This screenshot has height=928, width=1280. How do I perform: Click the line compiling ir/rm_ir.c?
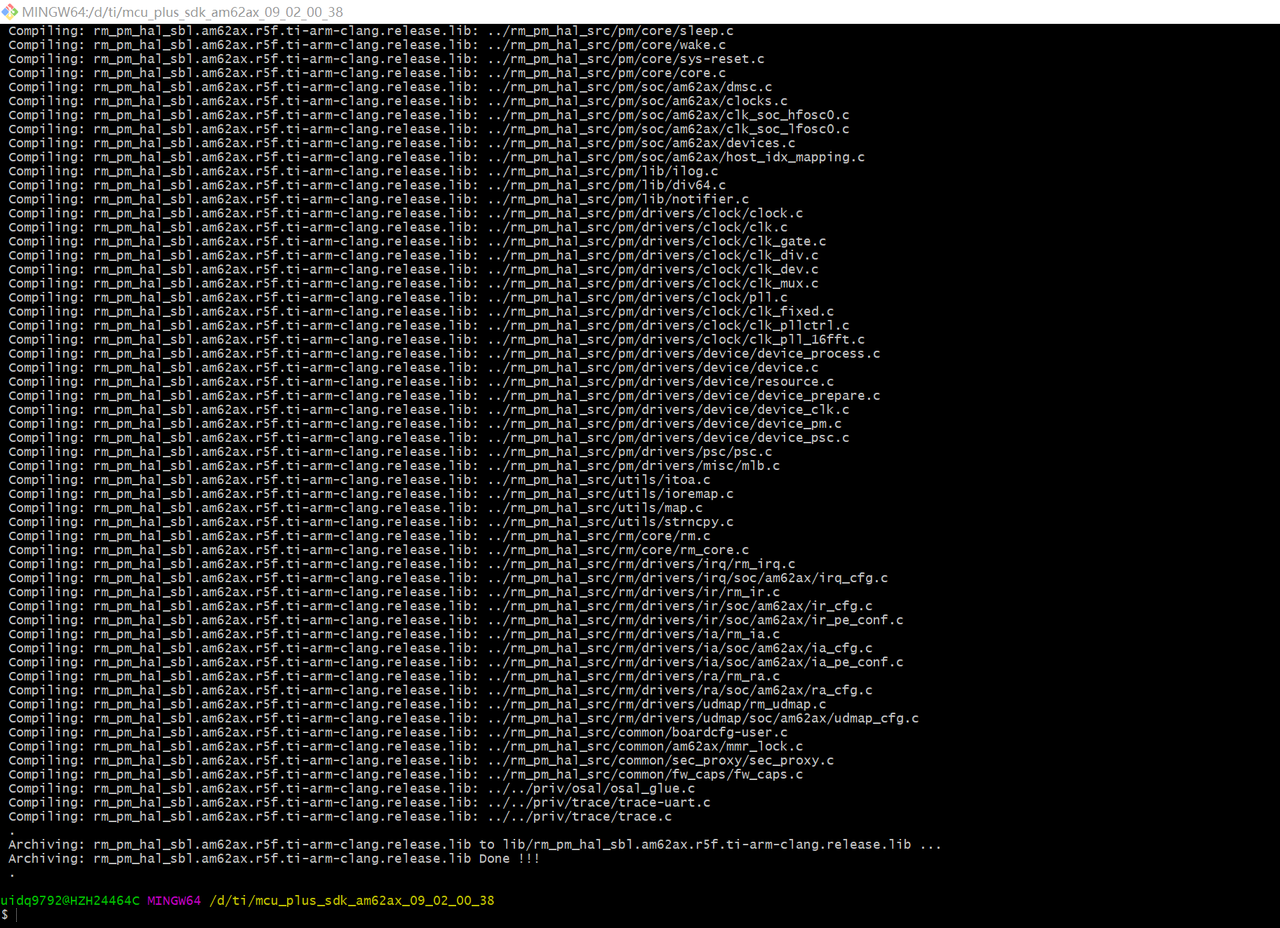point(394,591)
